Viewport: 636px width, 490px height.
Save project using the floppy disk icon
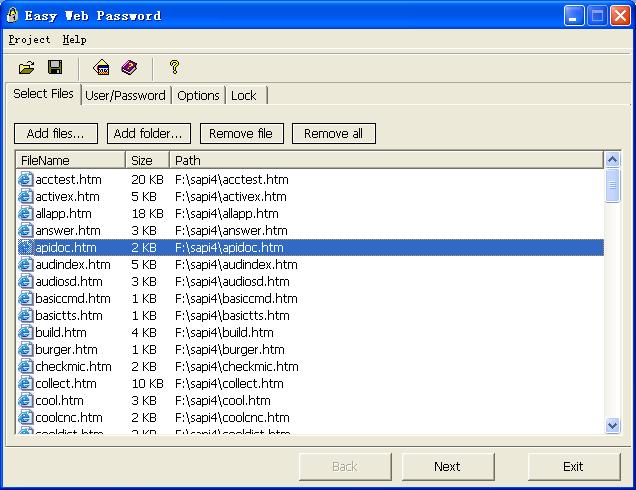[55, 67]
